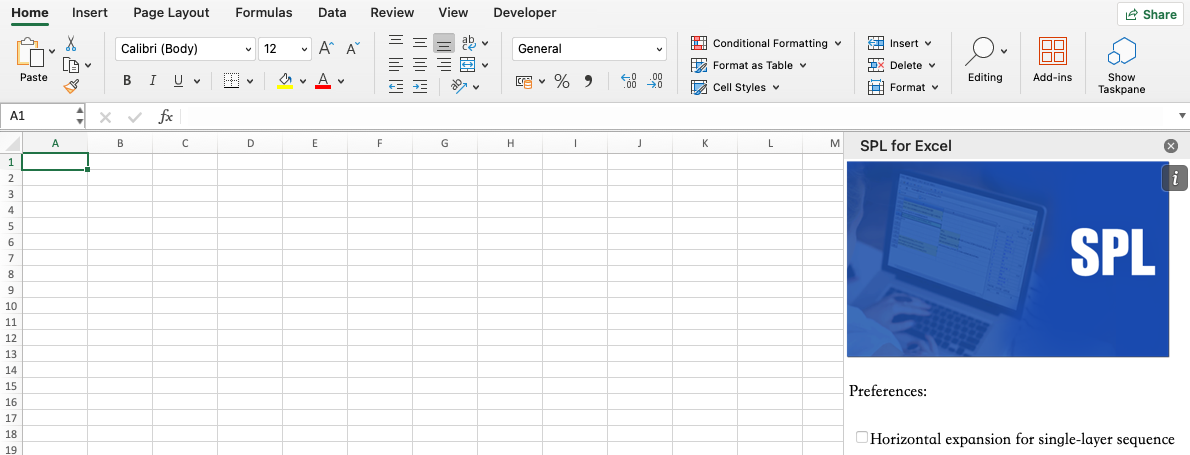The width and height of the screenshot is (1190, 455).
Task: Click the Increase Indent icon
Action: point(420,86)
